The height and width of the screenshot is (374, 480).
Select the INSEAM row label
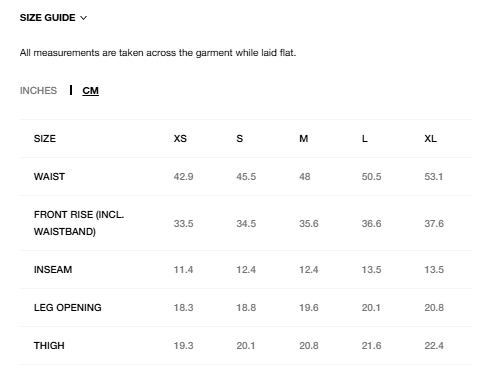tap(53, 270)
